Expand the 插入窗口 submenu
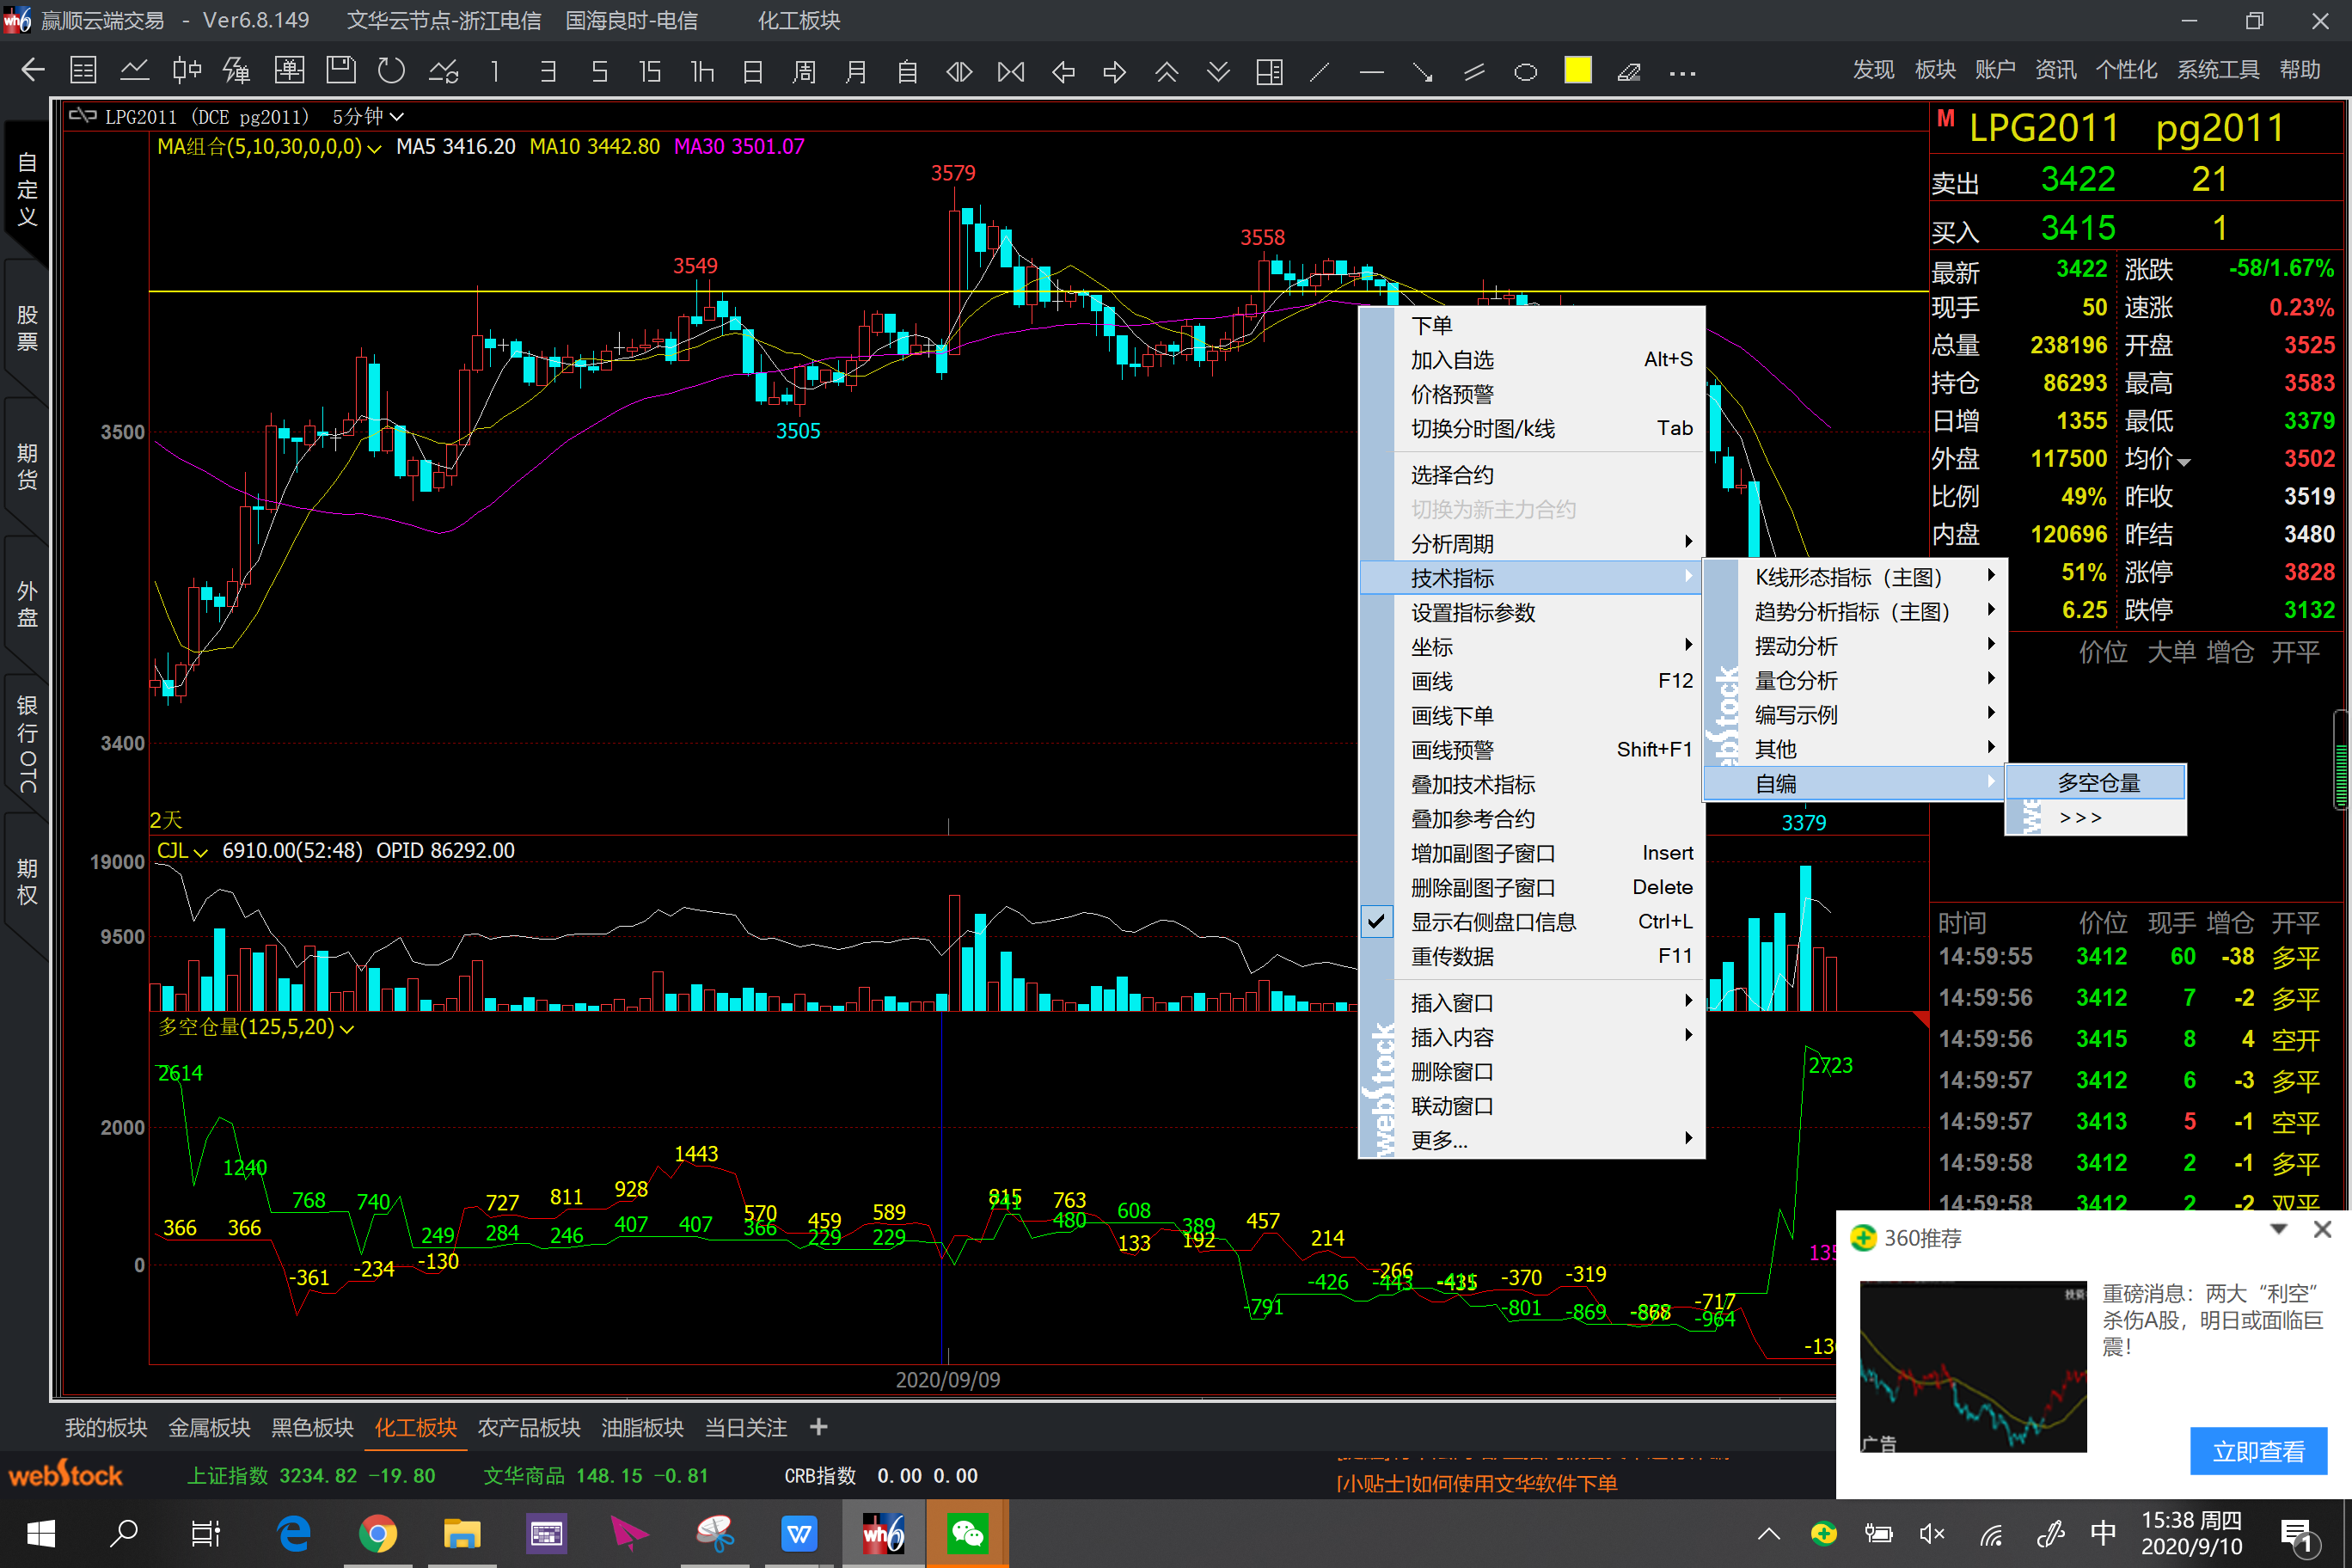The width and height of the screenshot is (2352, 1568). click(1532, 1003)
